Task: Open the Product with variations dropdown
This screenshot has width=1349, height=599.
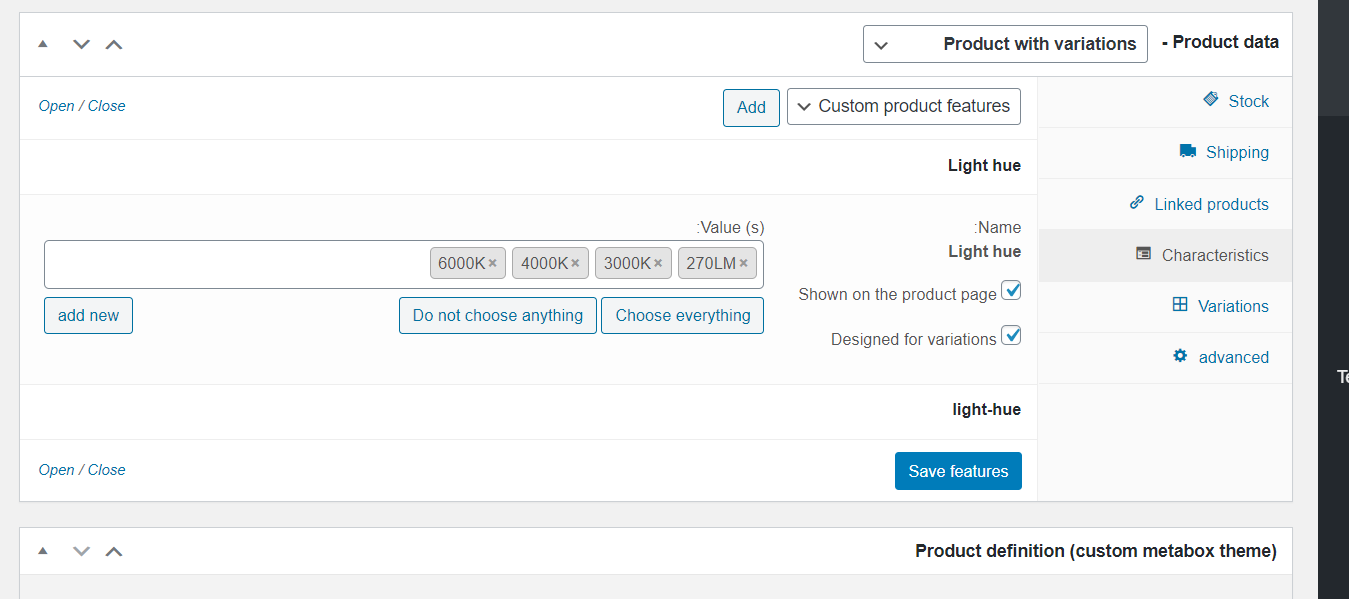Action: click(1004, 44)
